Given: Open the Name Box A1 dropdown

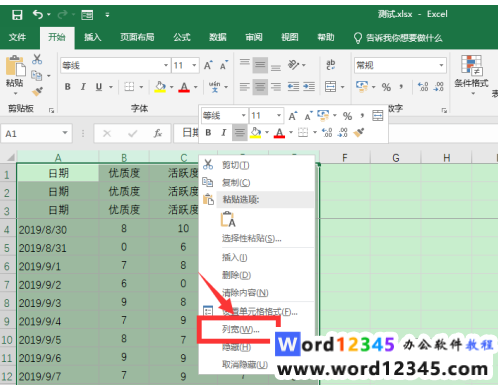Looking at the screenshot, I should (65, 133).
